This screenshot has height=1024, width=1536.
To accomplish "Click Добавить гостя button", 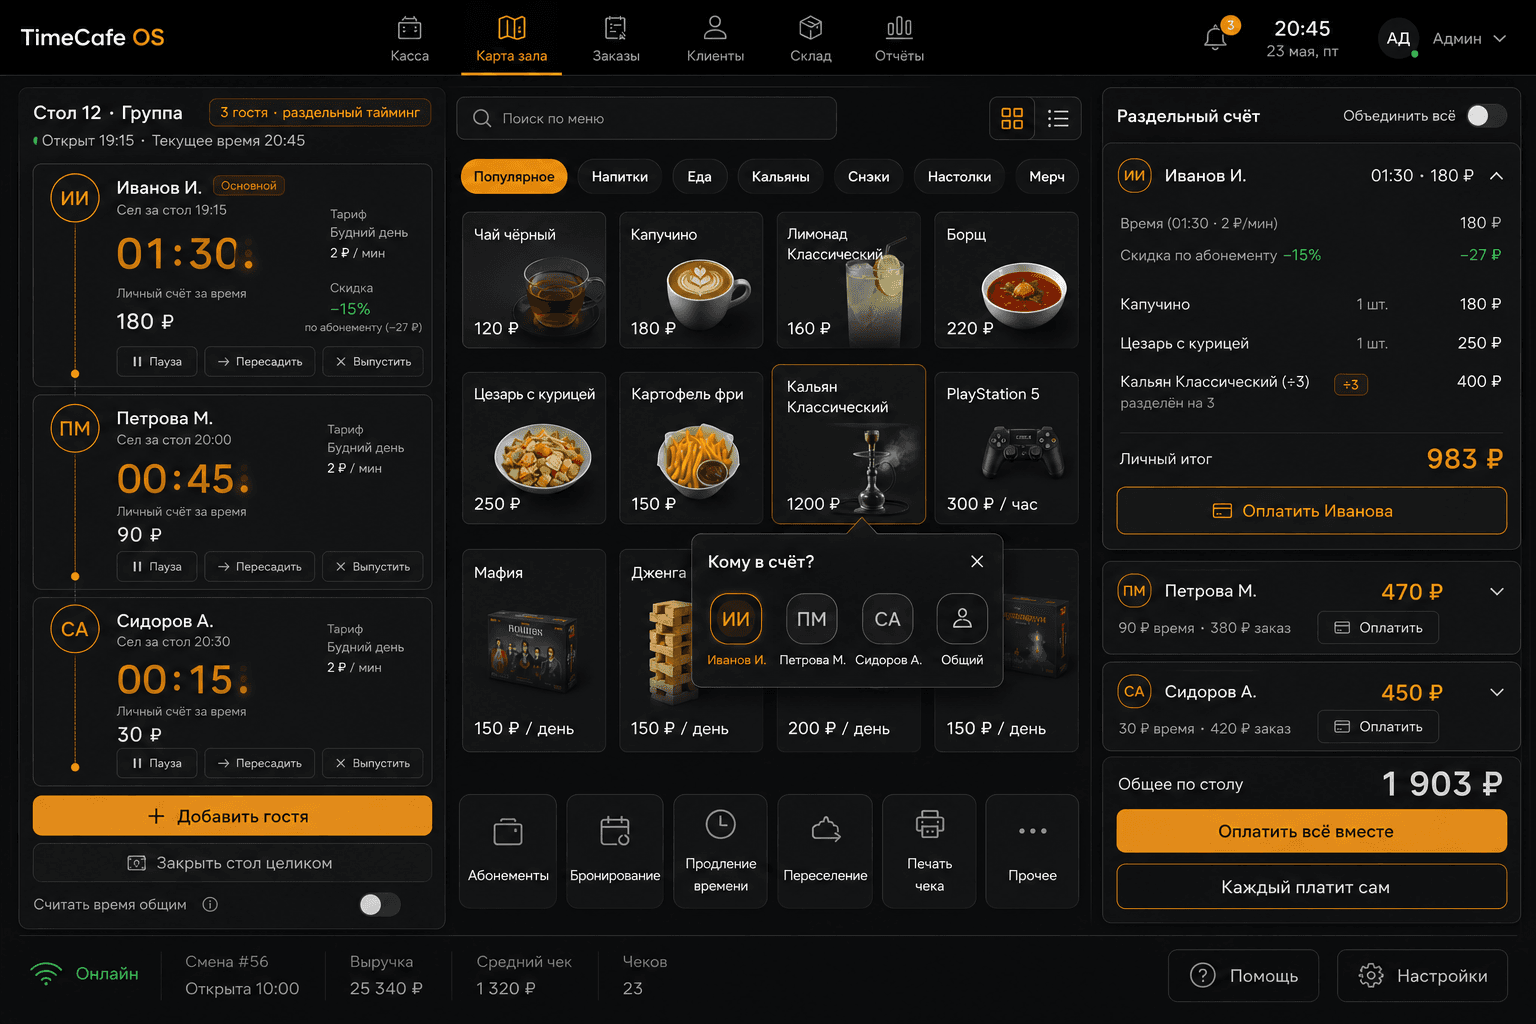I will click(x=232, y=816).
